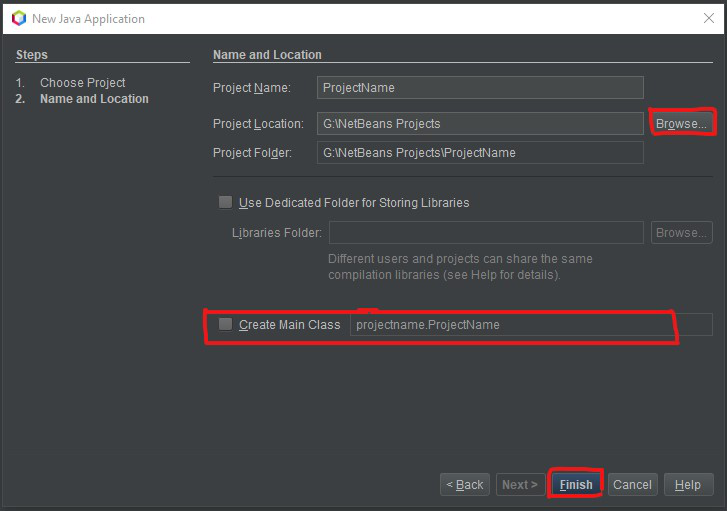Close the New Java Application dialog
Image resolution: width=727 pixels, height=511 pixels.
point(708,18)
